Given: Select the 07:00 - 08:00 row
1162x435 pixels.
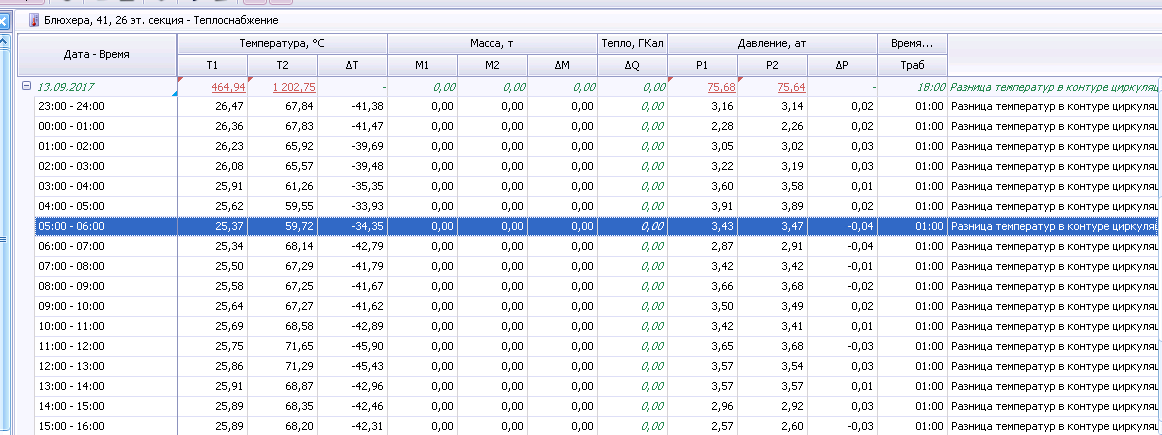Looking at the screenshot, I should [597, 267].
